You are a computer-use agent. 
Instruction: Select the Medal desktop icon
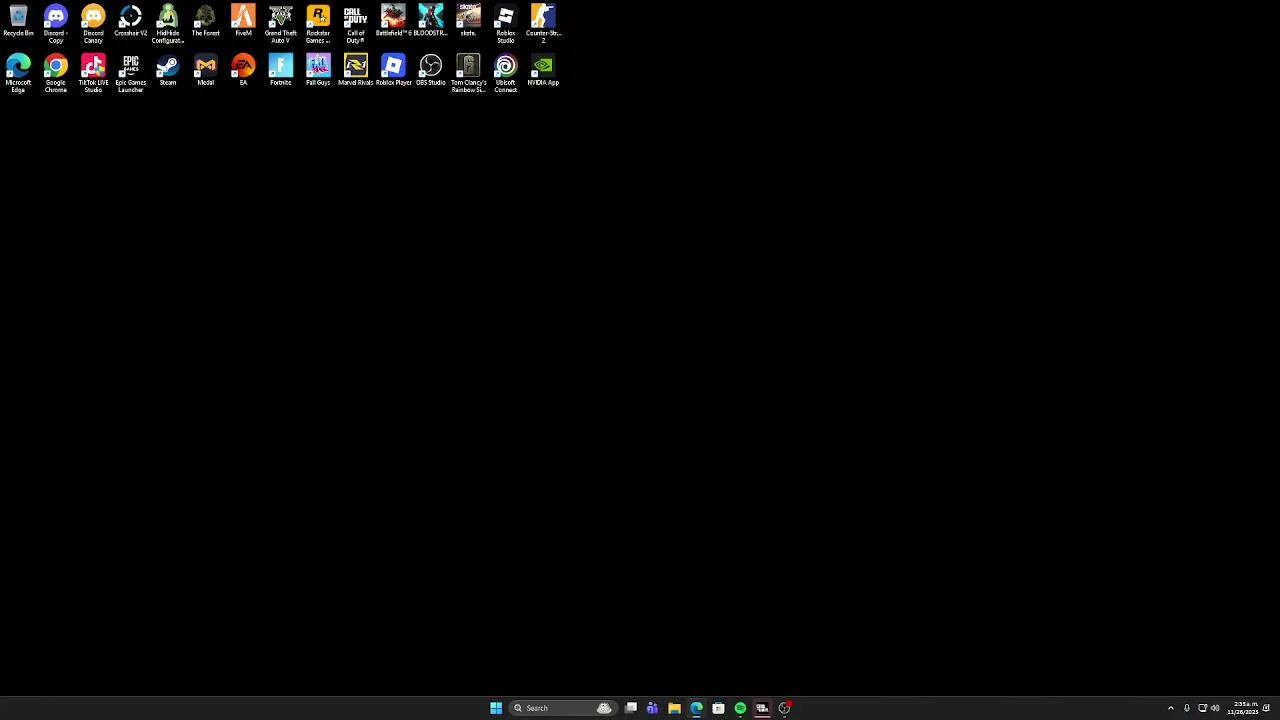click(x=205, y=71)
